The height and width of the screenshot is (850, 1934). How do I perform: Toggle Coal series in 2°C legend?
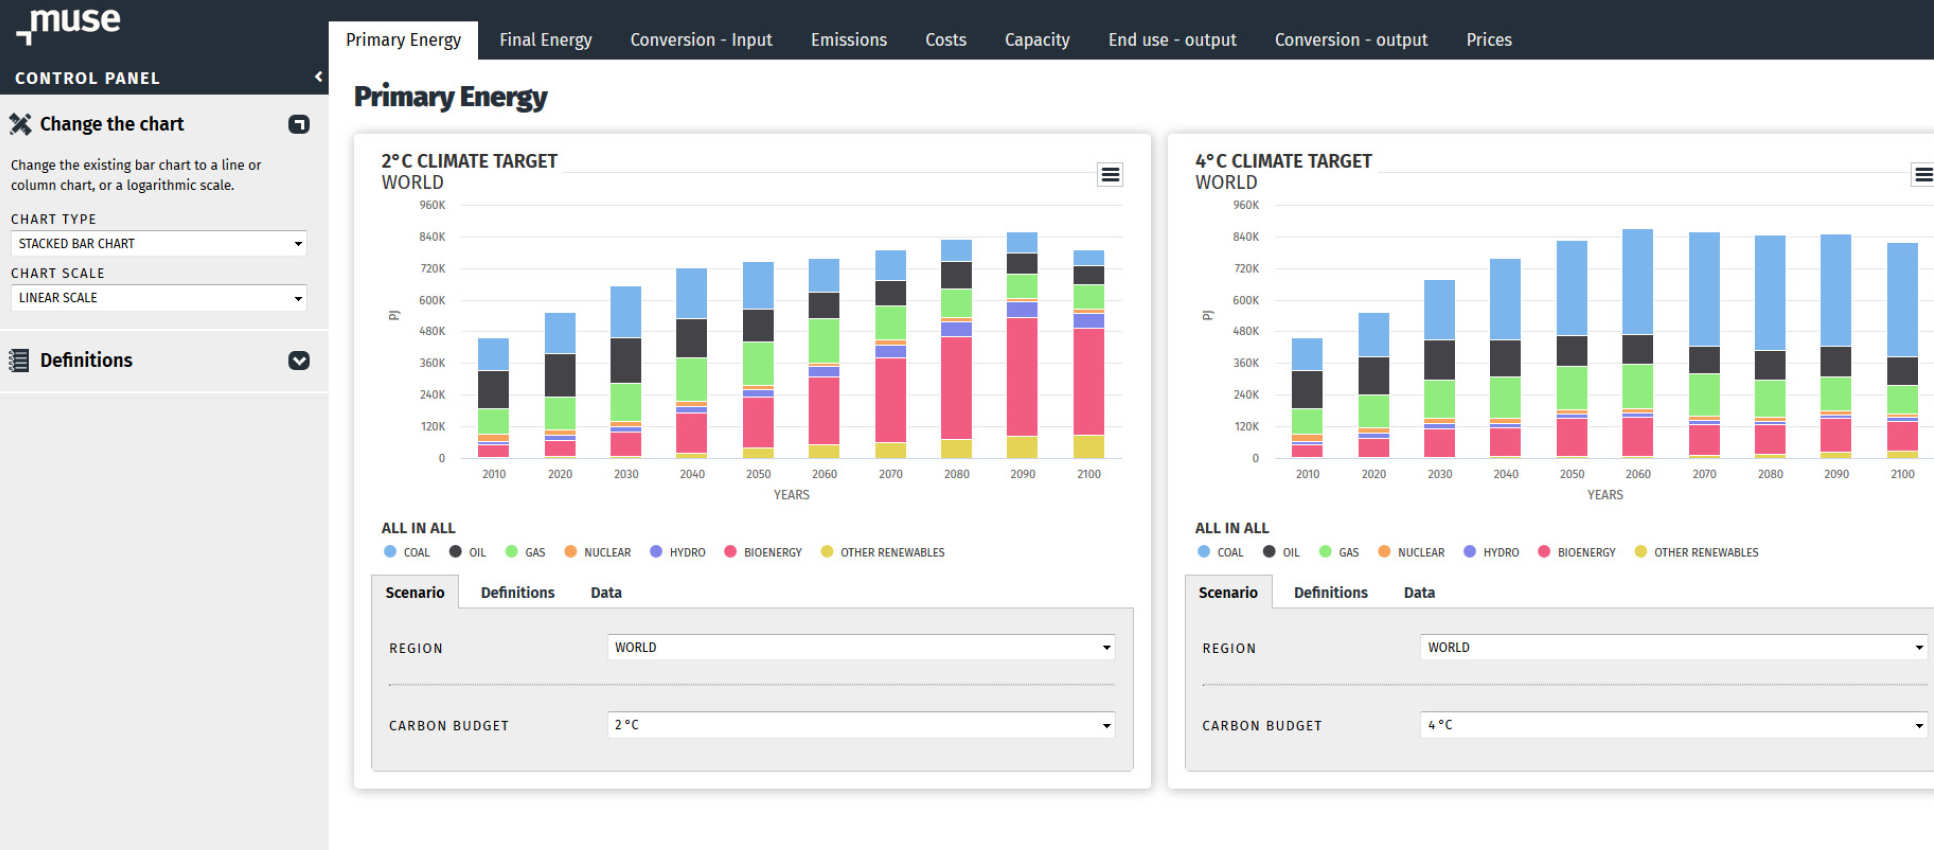[407, 552]
